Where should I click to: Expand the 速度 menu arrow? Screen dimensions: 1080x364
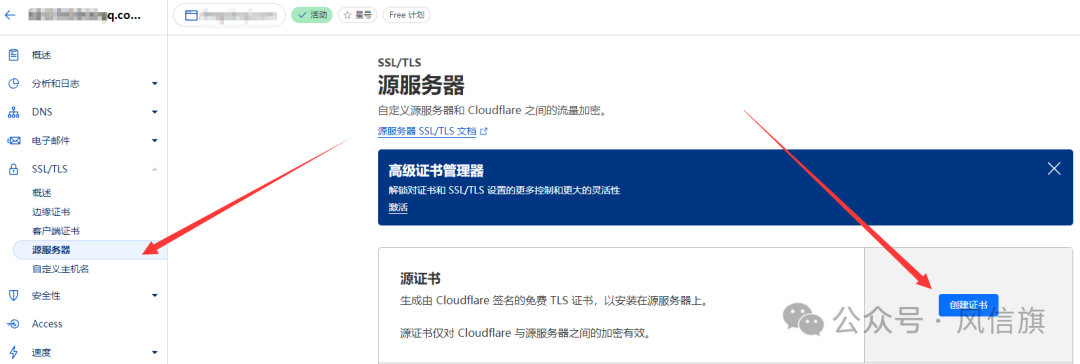(x=154, y=352)
